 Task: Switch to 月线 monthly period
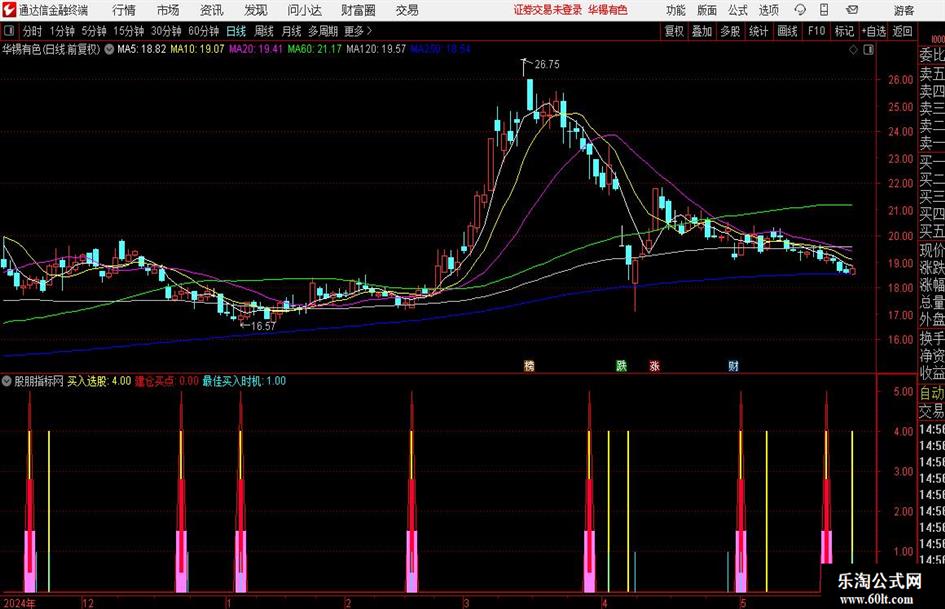(x=291, y=31)
